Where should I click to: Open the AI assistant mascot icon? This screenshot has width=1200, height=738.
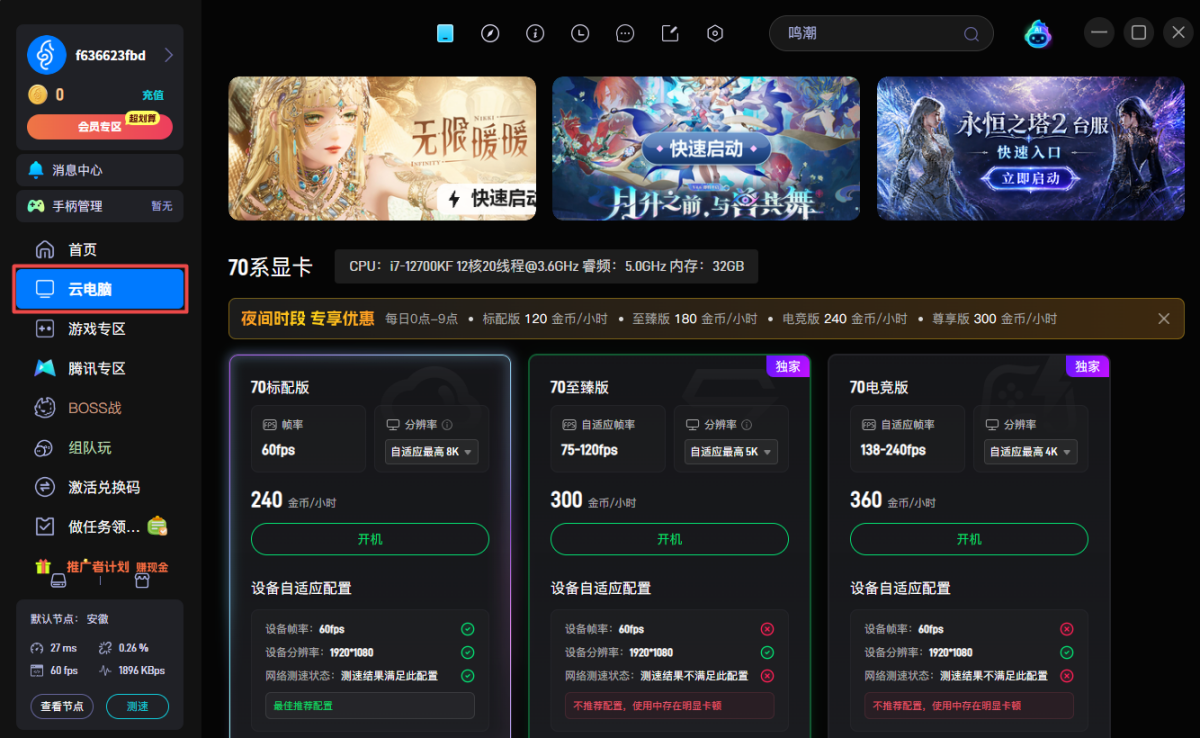tap(1038, 33)
